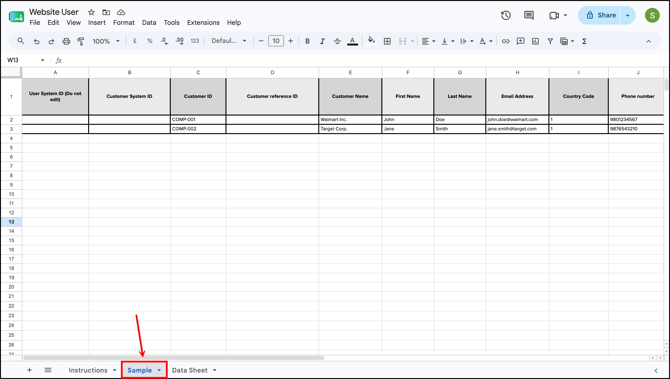Open the font family dropdown

[x=229, y=41]
